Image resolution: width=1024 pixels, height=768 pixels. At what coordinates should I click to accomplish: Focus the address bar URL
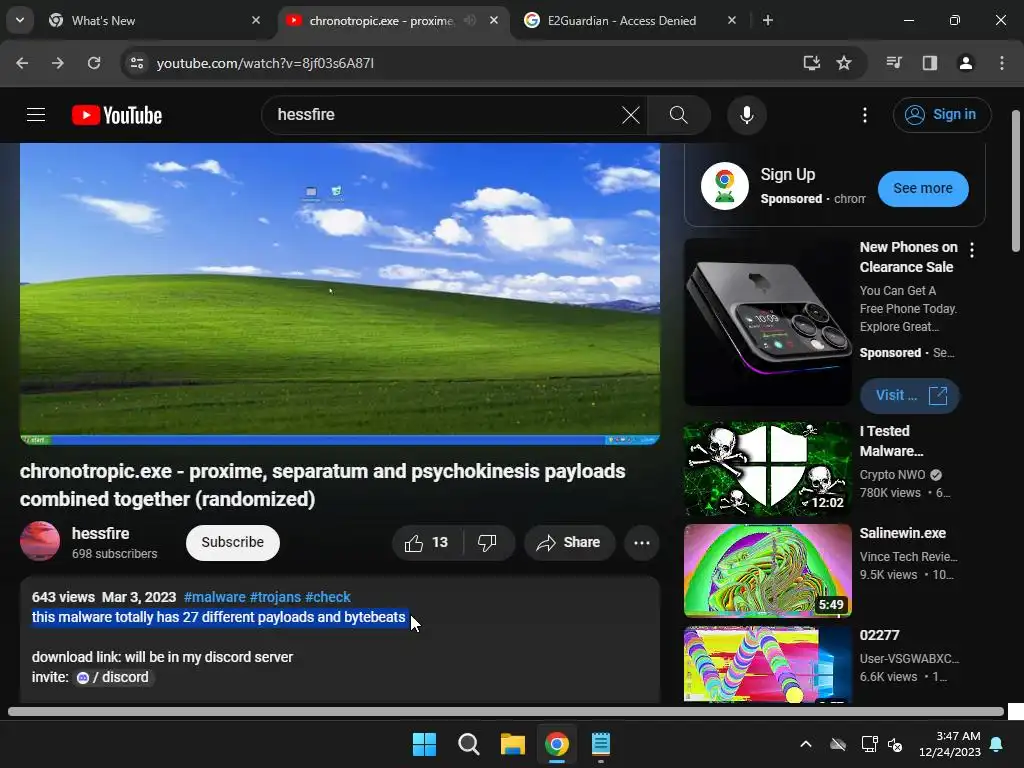(x=265, y=63)
